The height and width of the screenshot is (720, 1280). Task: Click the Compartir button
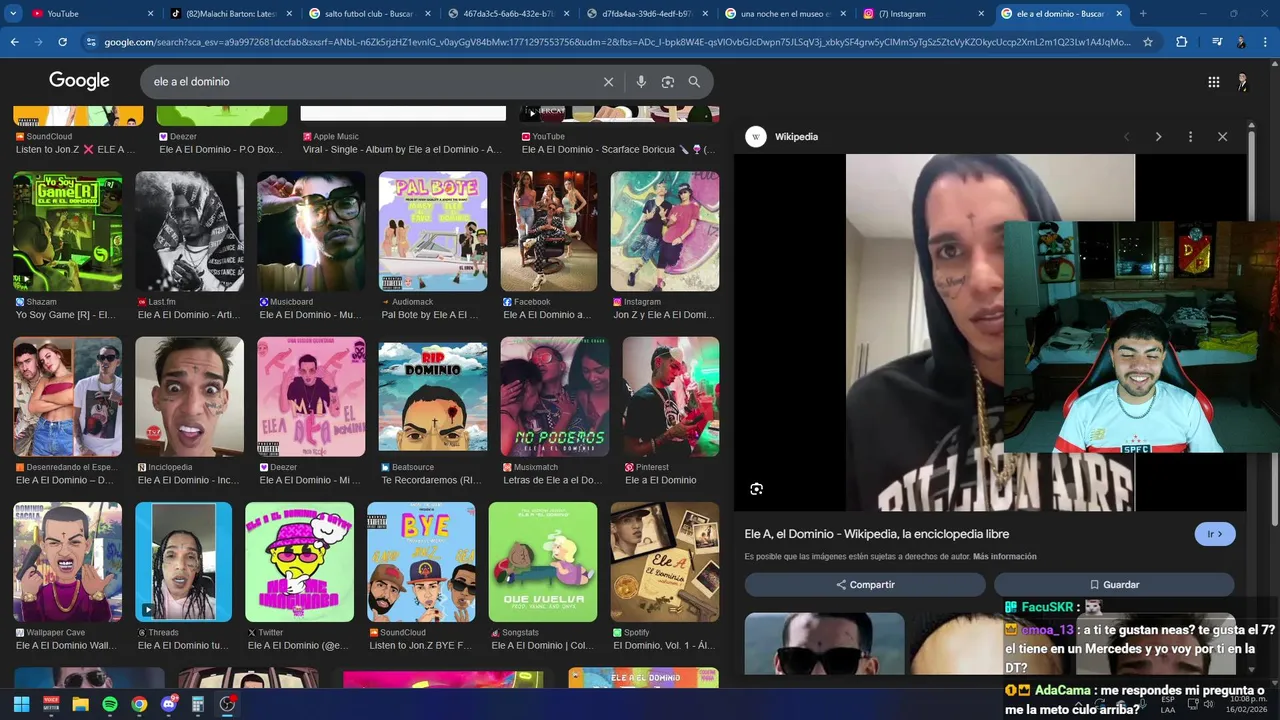coord(865,585)
